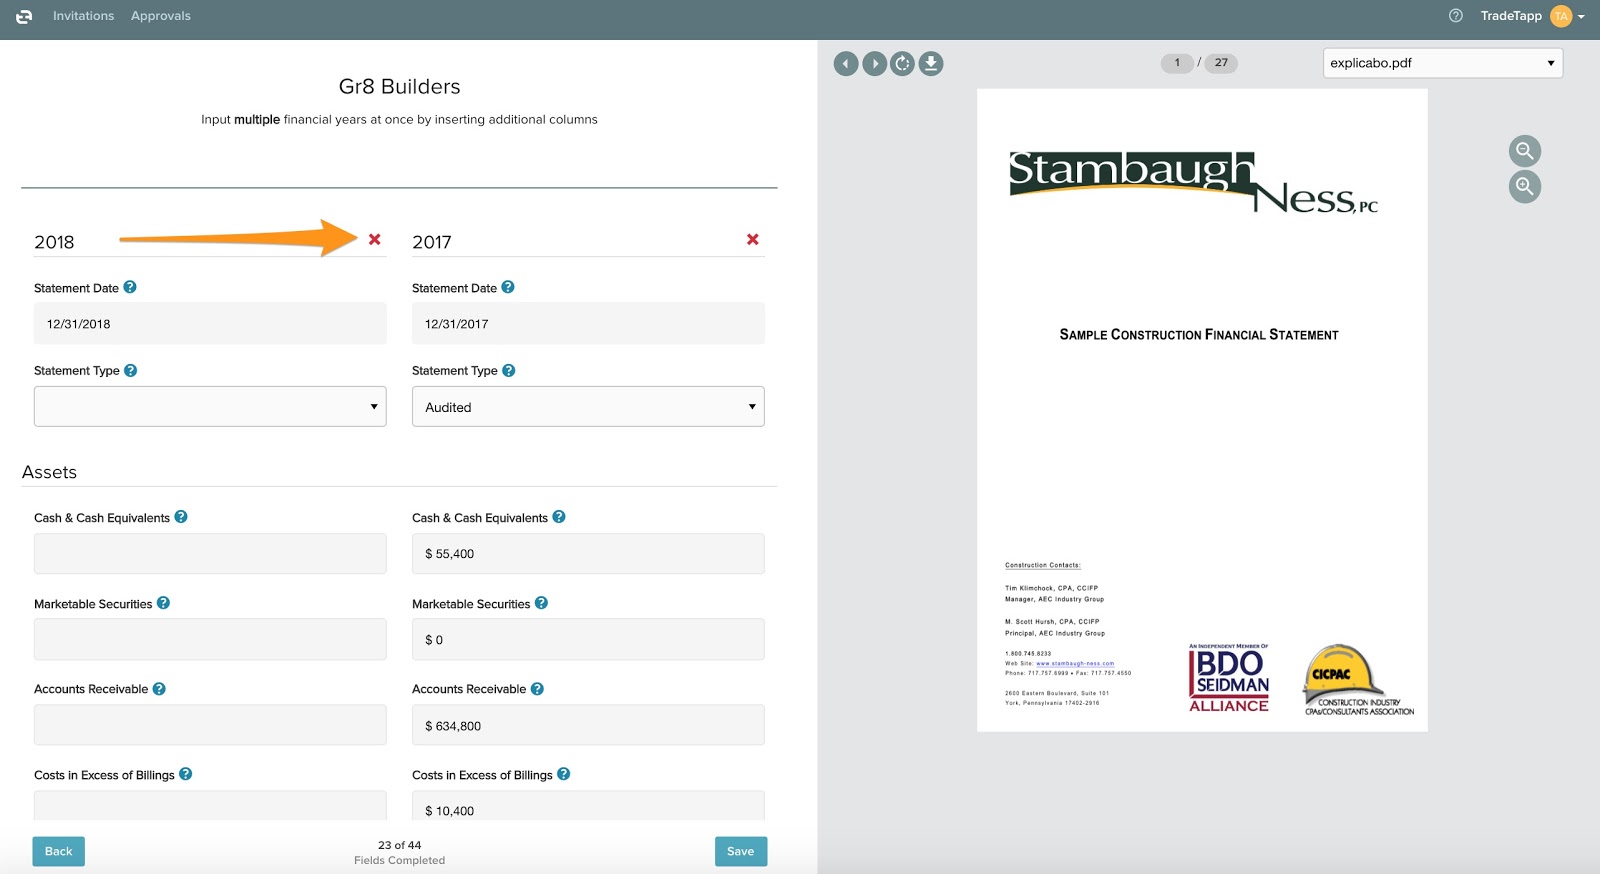
Task: Open the explicabo.pdf file selector
Action: pyautogui.click(x=1442, y=63)
